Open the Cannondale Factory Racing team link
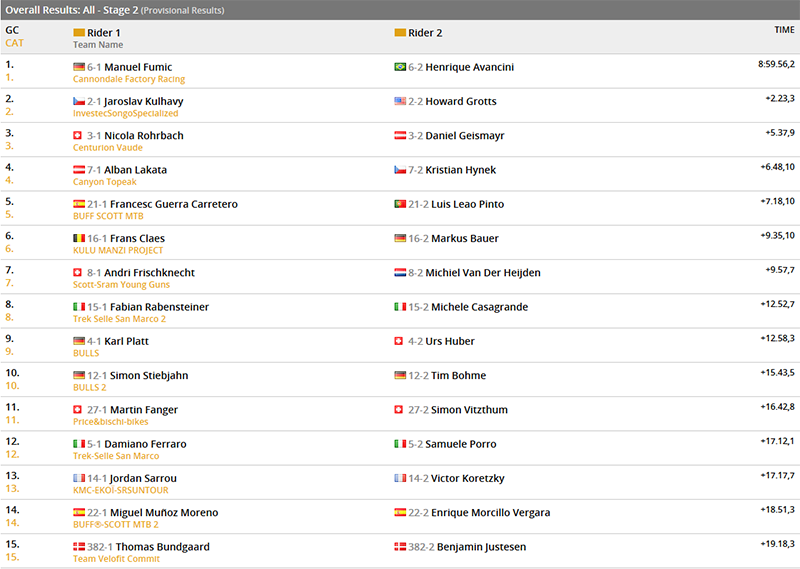This screenshot has width=800, height=569. click(x=129, y=79)
